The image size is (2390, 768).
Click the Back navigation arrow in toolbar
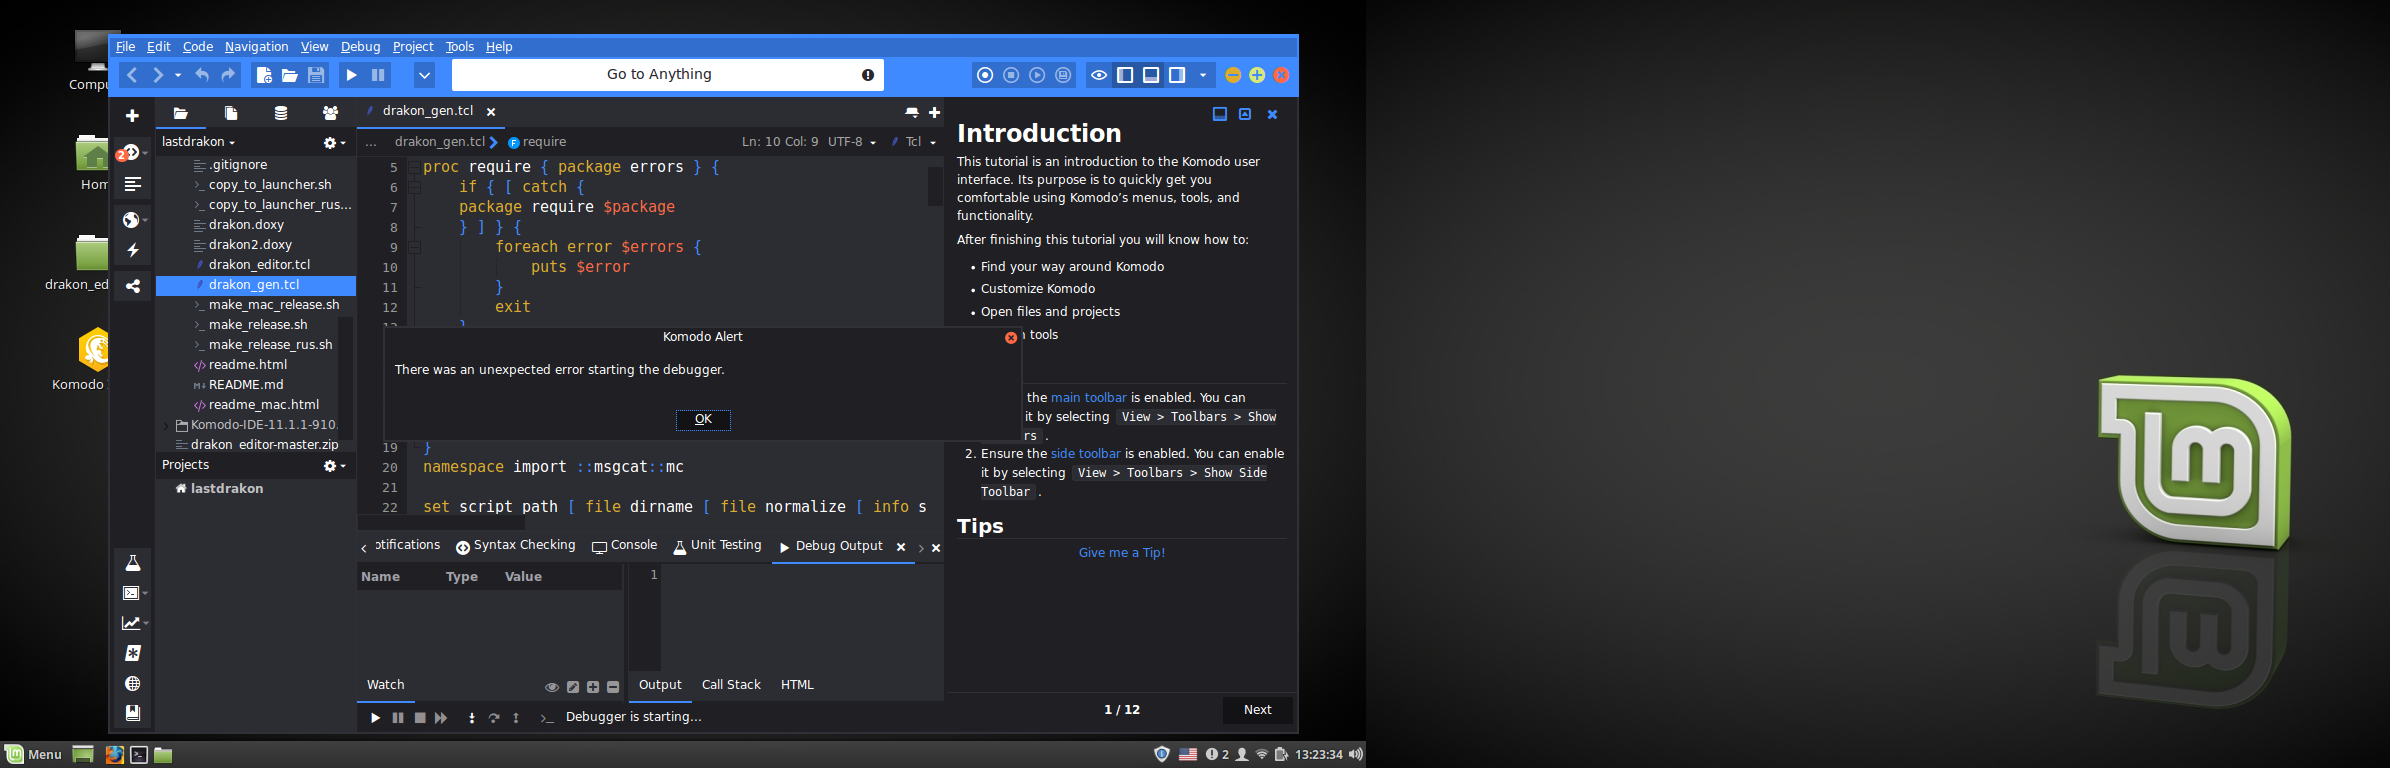[132, 75]
